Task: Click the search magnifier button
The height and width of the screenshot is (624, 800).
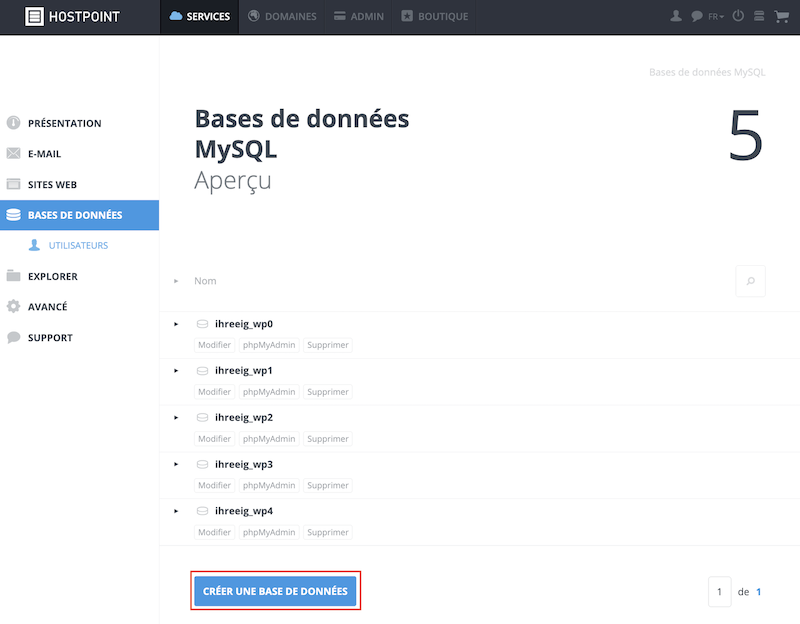Action: [x=750, y=281]
